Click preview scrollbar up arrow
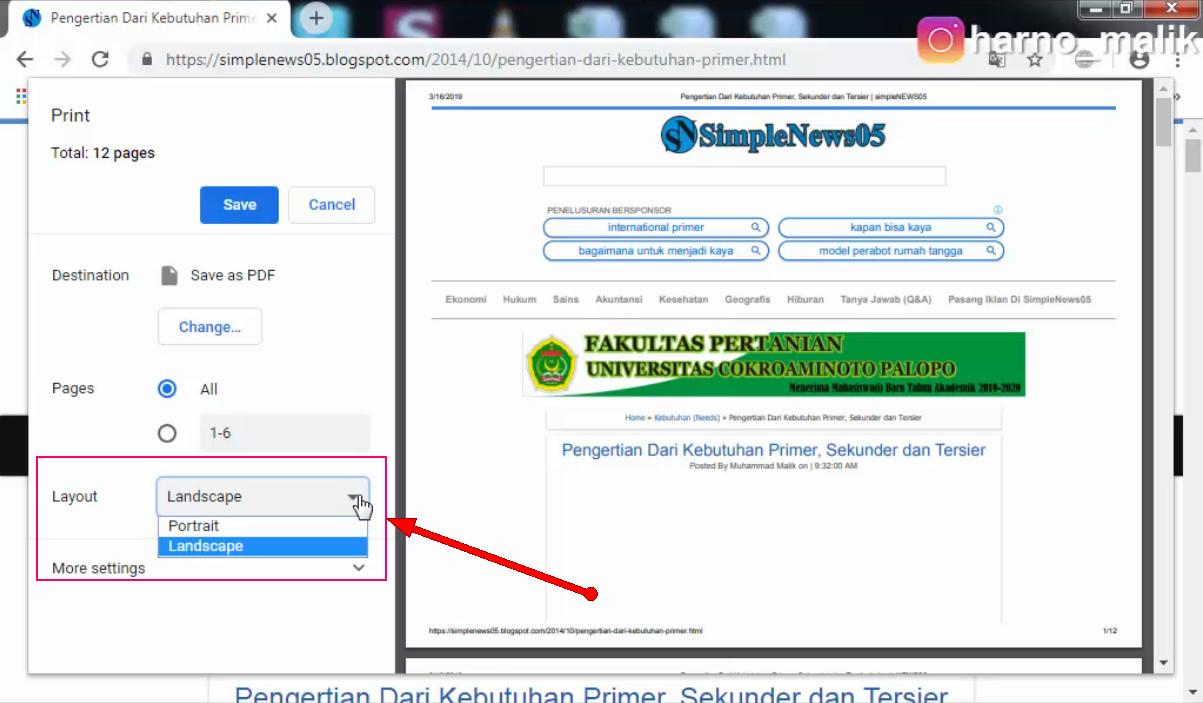The height and width of the screenshot is (703, 1203). coord(1163,89)
